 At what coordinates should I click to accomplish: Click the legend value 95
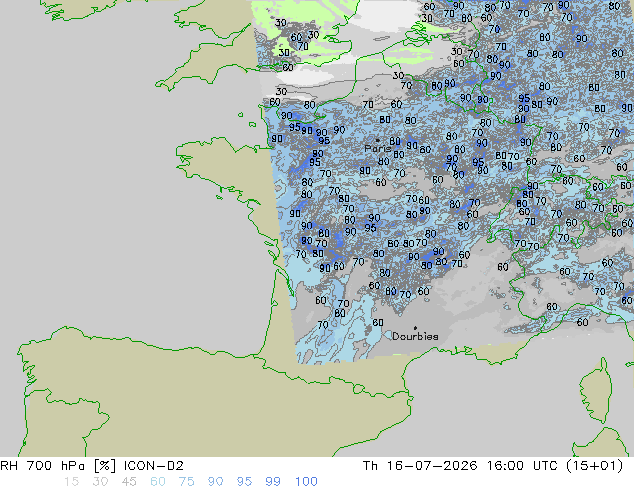(244, 482)
